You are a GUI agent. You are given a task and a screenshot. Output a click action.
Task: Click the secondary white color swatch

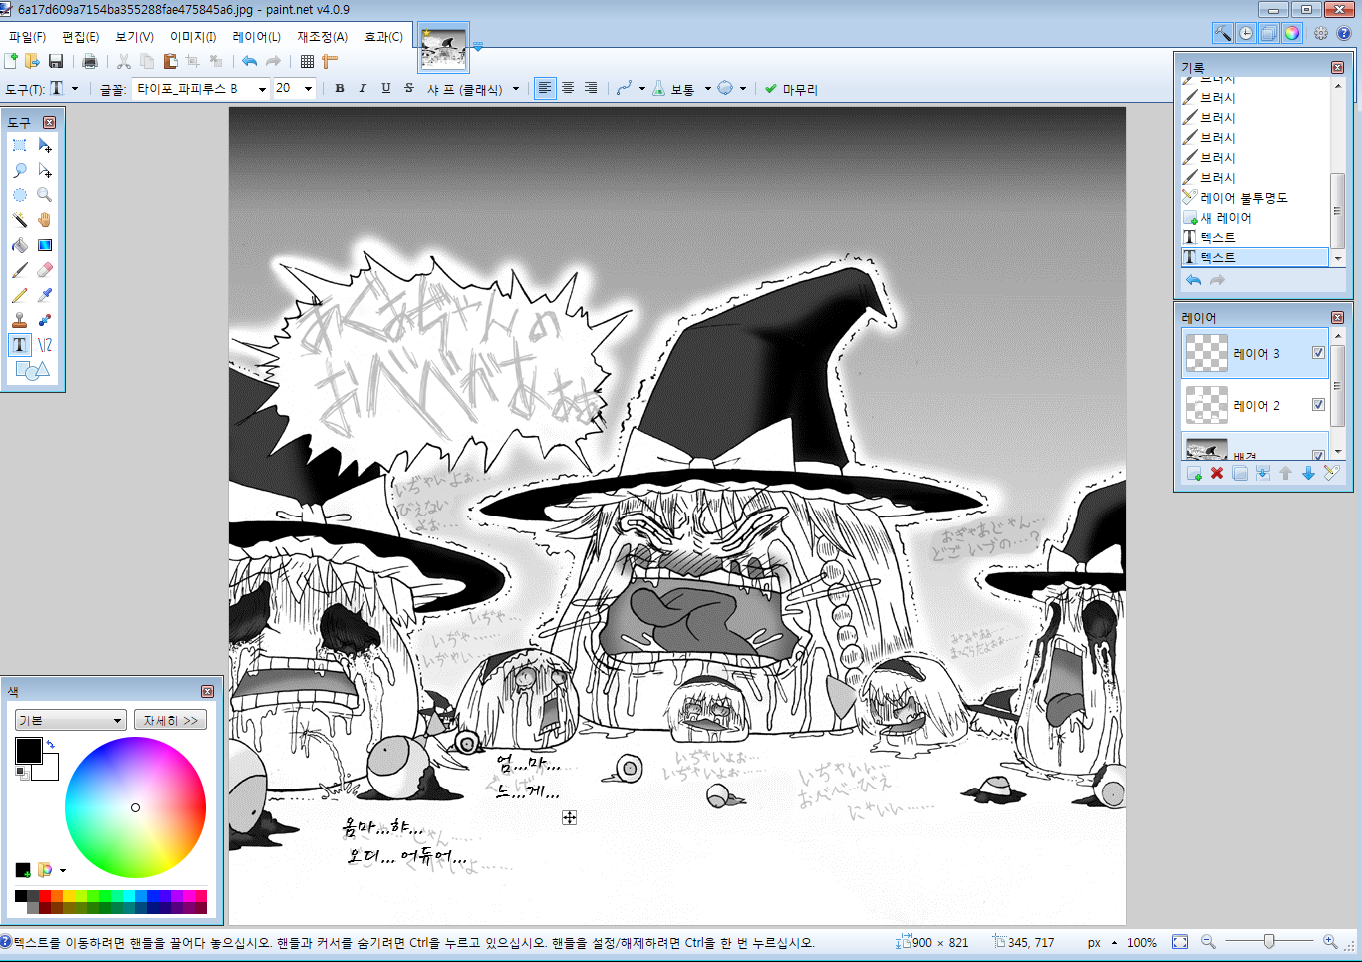[49, 770]
